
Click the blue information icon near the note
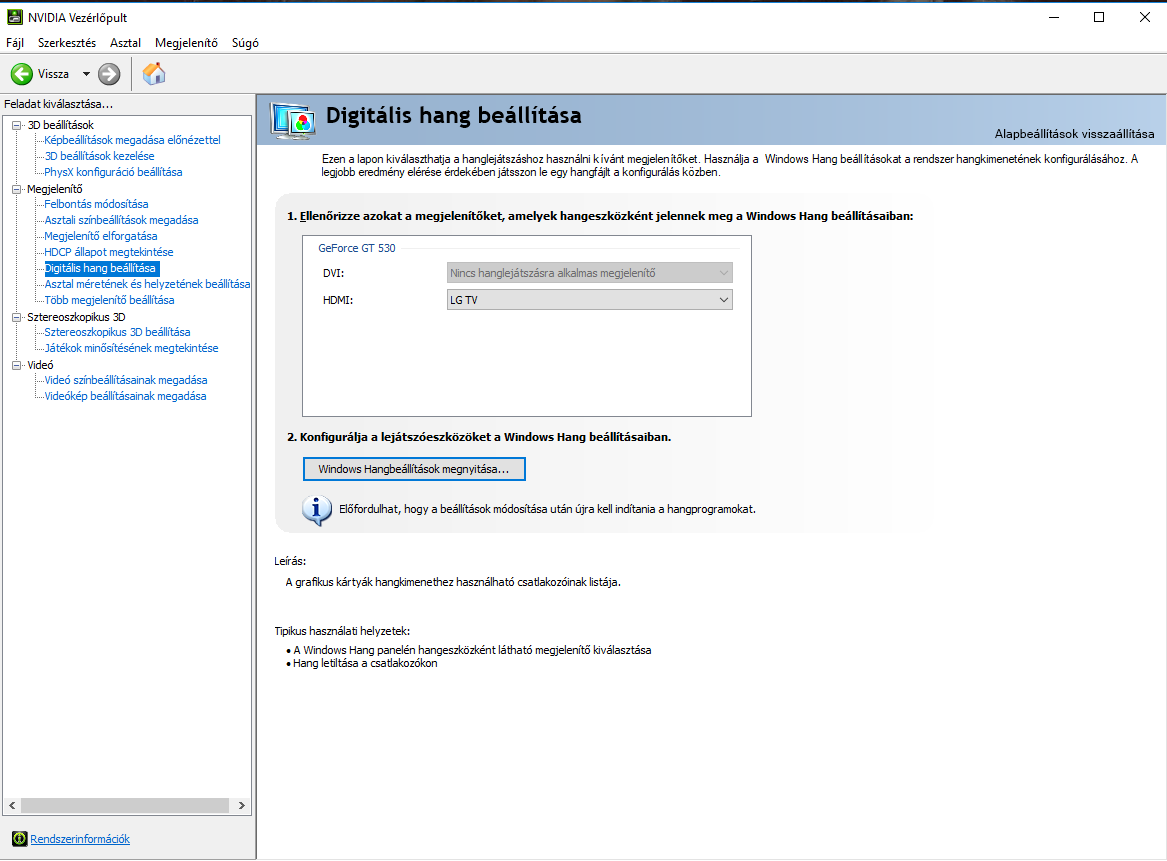tap(317, 510)
